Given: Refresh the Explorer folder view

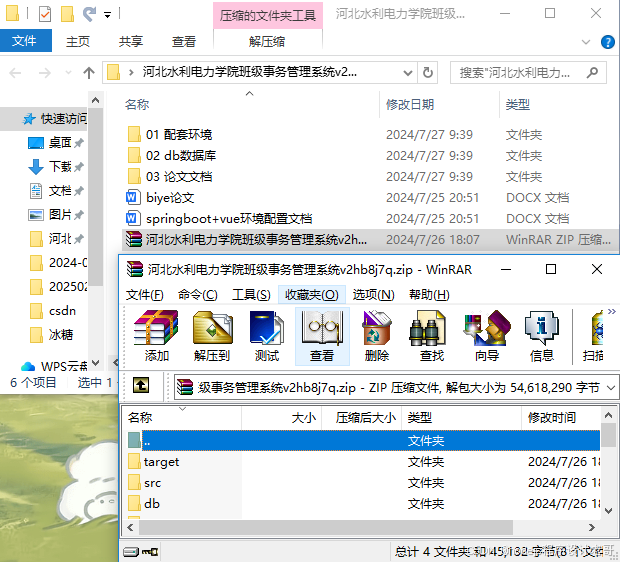Looking at the screenshot, I should tap(428, 73).
